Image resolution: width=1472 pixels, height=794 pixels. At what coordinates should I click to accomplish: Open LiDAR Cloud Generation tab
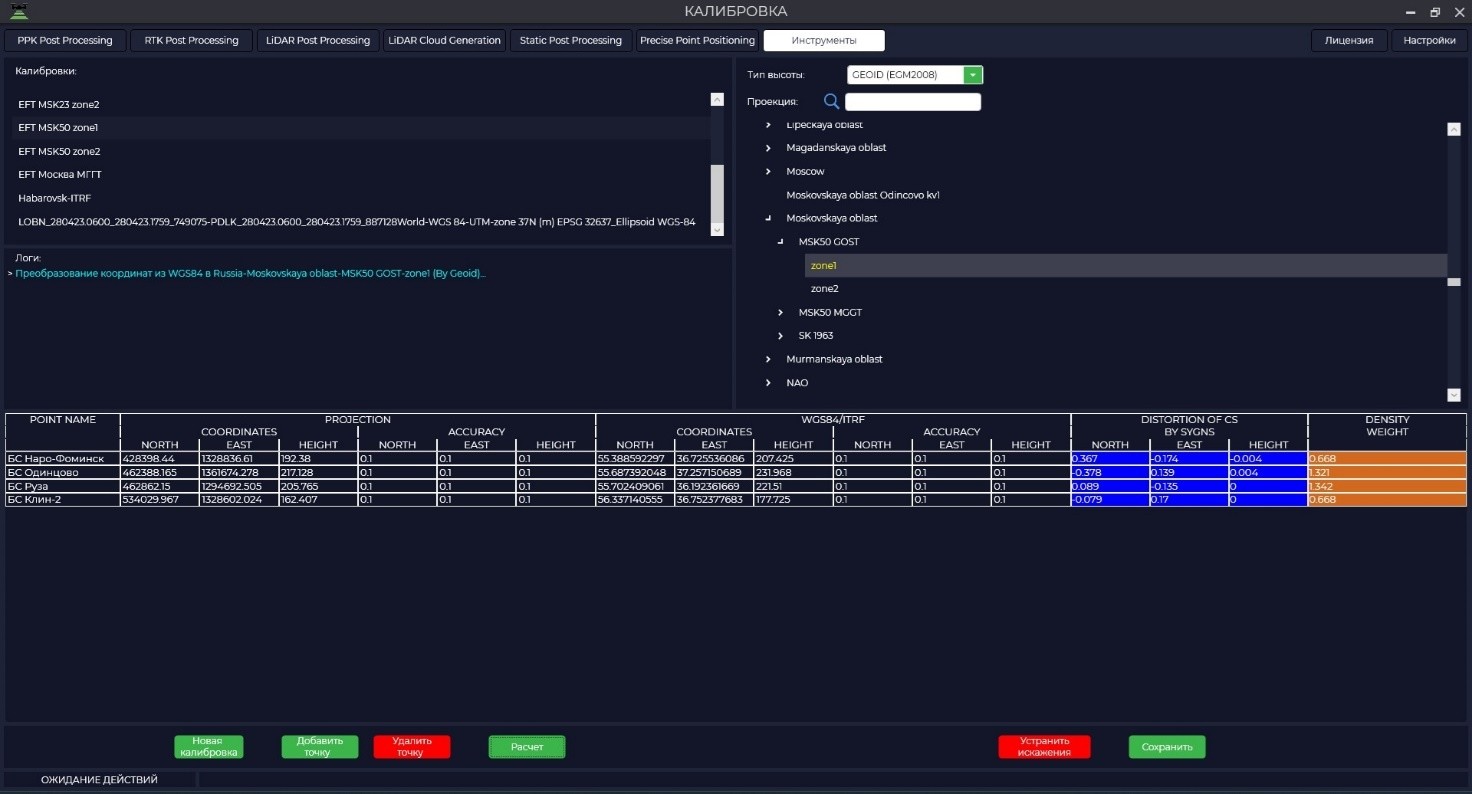tap(446, 40)
